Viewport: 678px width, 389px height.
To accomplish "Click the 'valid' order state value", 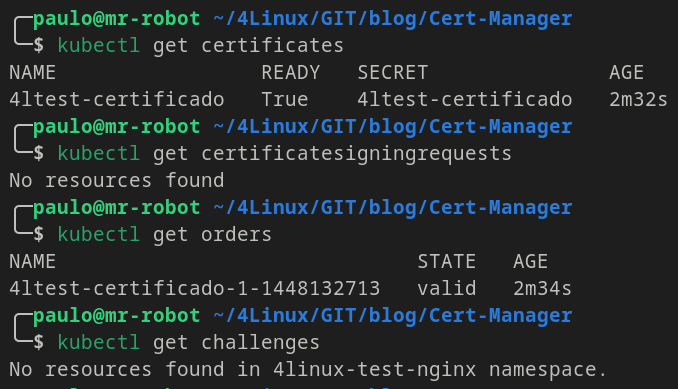I will pyautogui.click(x=447, y=288).
